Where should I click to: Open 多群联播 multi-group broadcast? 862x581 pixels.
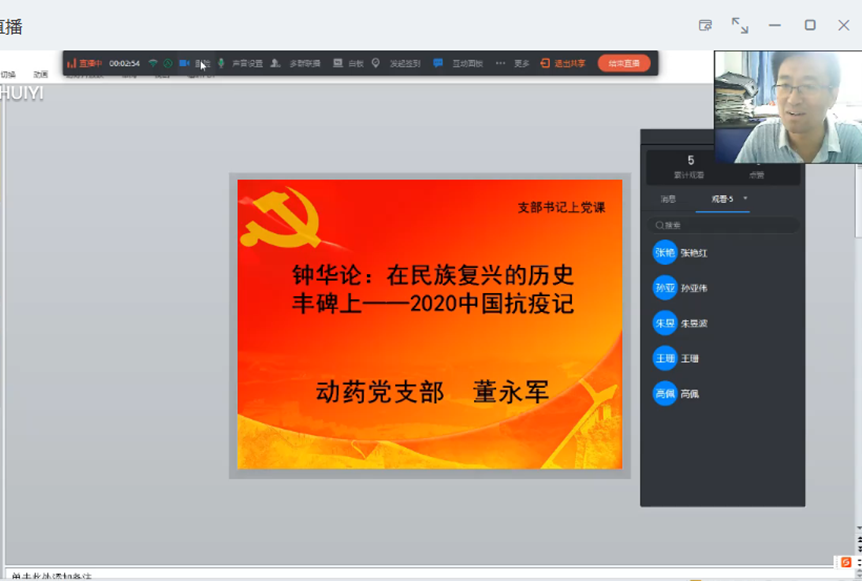tap(305, 63)
